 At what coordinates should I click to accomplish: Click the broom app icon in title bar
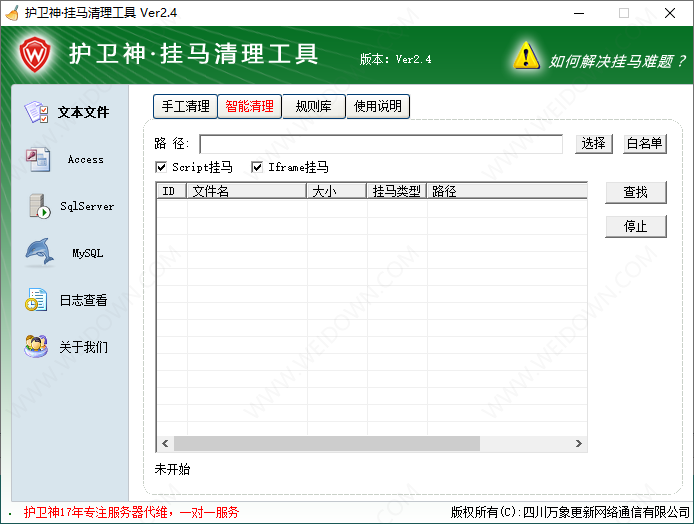[x=12, y=13]
